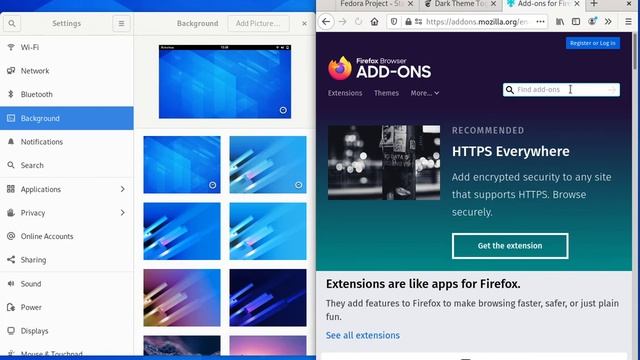Click the Find add-ons search field

[x=561, y=90]
